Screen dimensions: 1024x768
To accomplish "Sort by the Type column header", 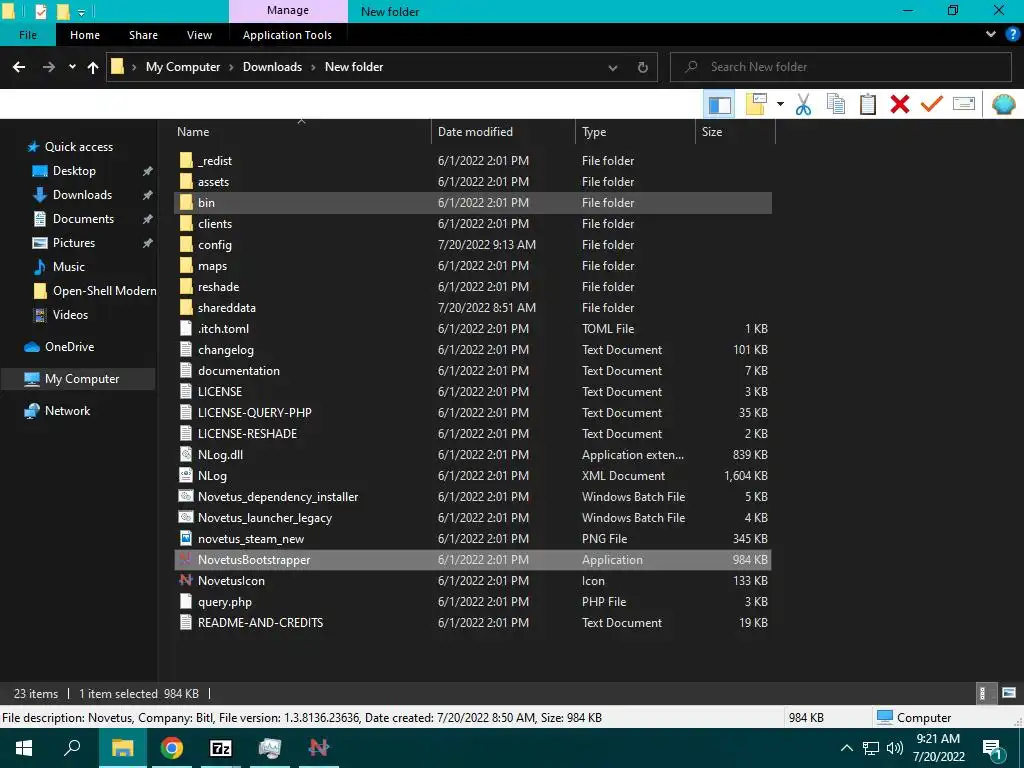I will pos(635,132).
